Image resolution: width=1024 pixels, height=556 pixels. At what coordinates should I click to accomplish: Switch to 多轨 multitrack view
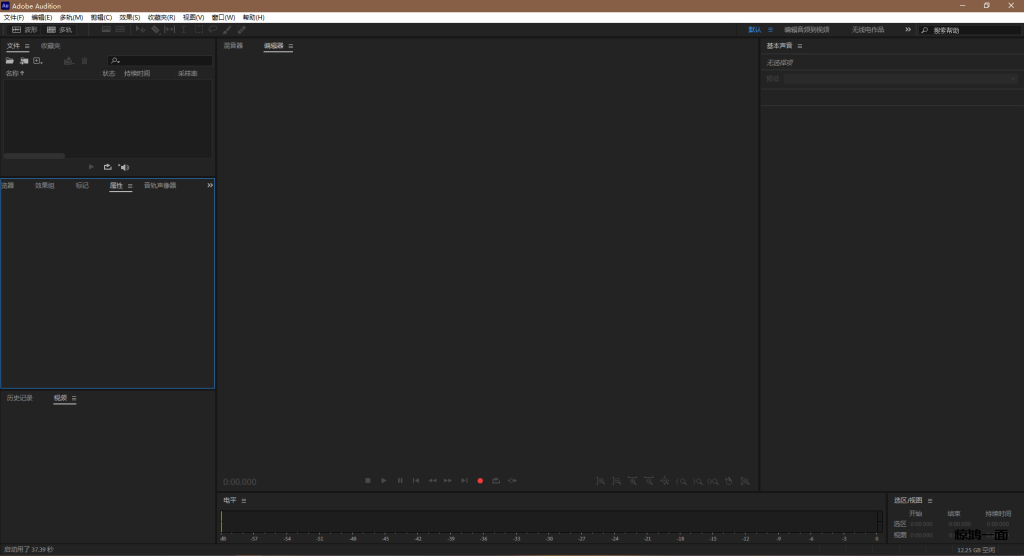[59, 30]
